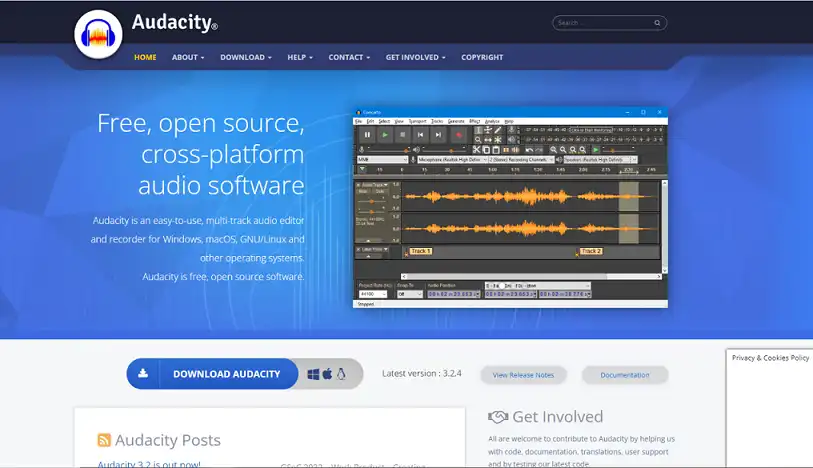The width and height of the screenshot is (813, 468).
Task: Click the playback volume slider in the screenshot
Action: click(444, 149)
